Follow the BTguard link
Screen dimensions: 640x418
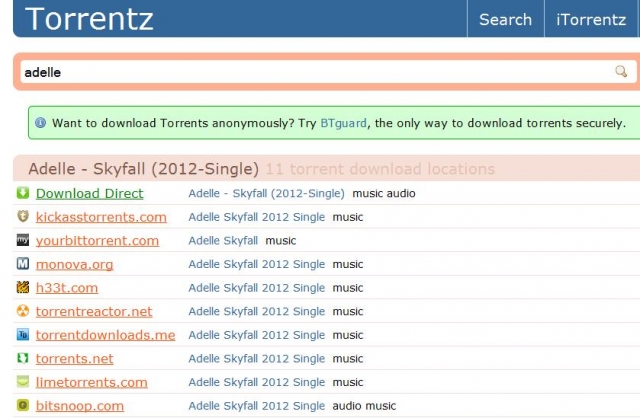[x=343, y=123]
